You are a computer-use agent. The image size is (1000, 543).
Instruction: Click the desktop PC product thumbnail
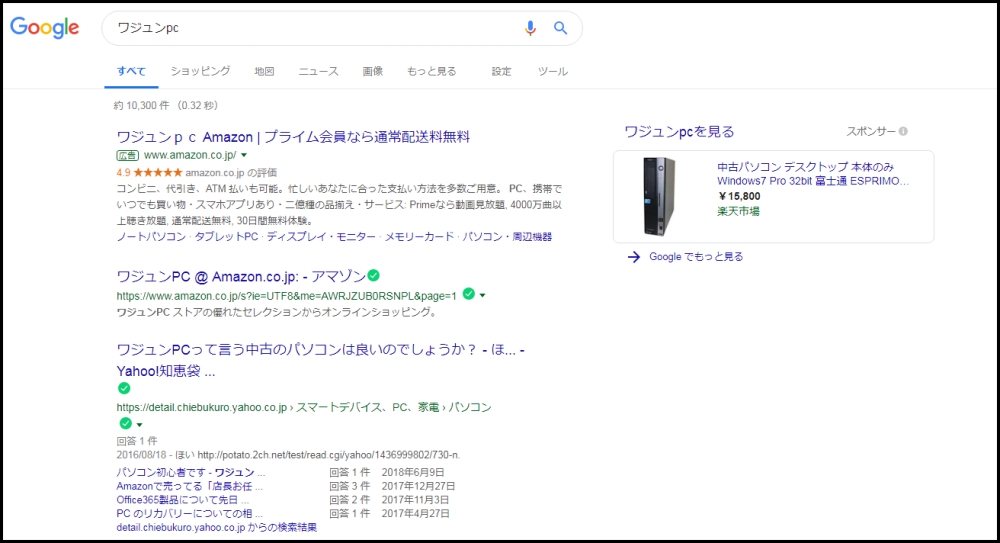point(659,197)
